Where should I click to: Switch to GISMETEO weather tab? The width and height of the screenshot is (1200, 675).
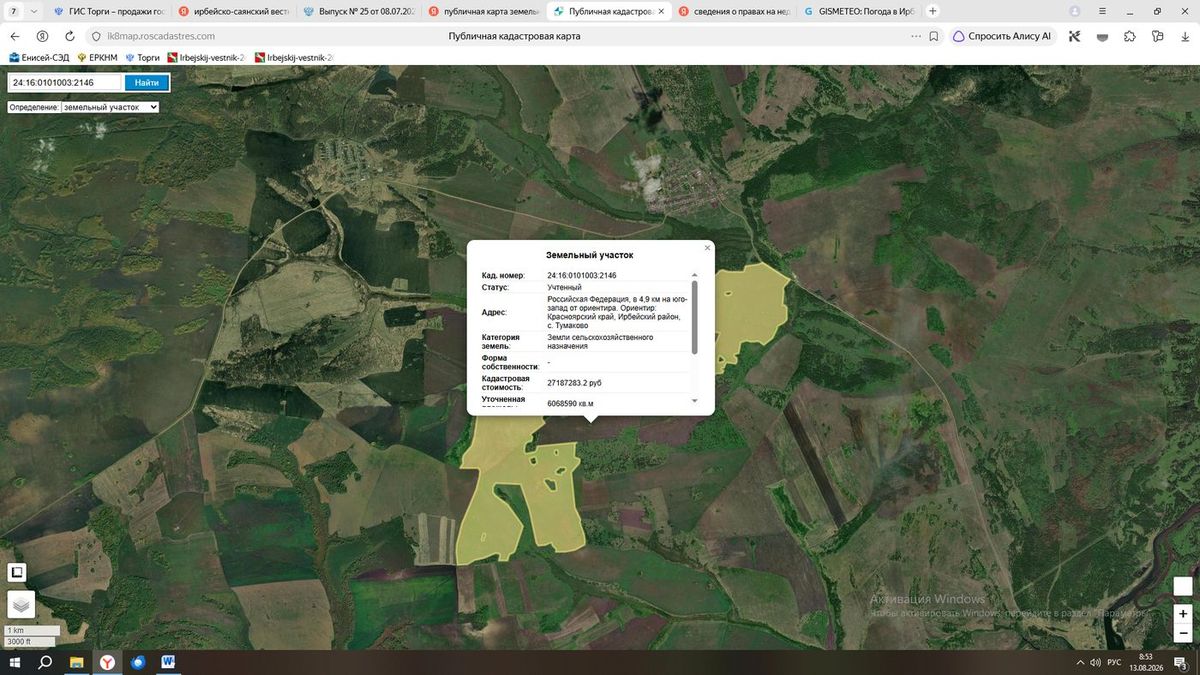(x=858, y=11)
